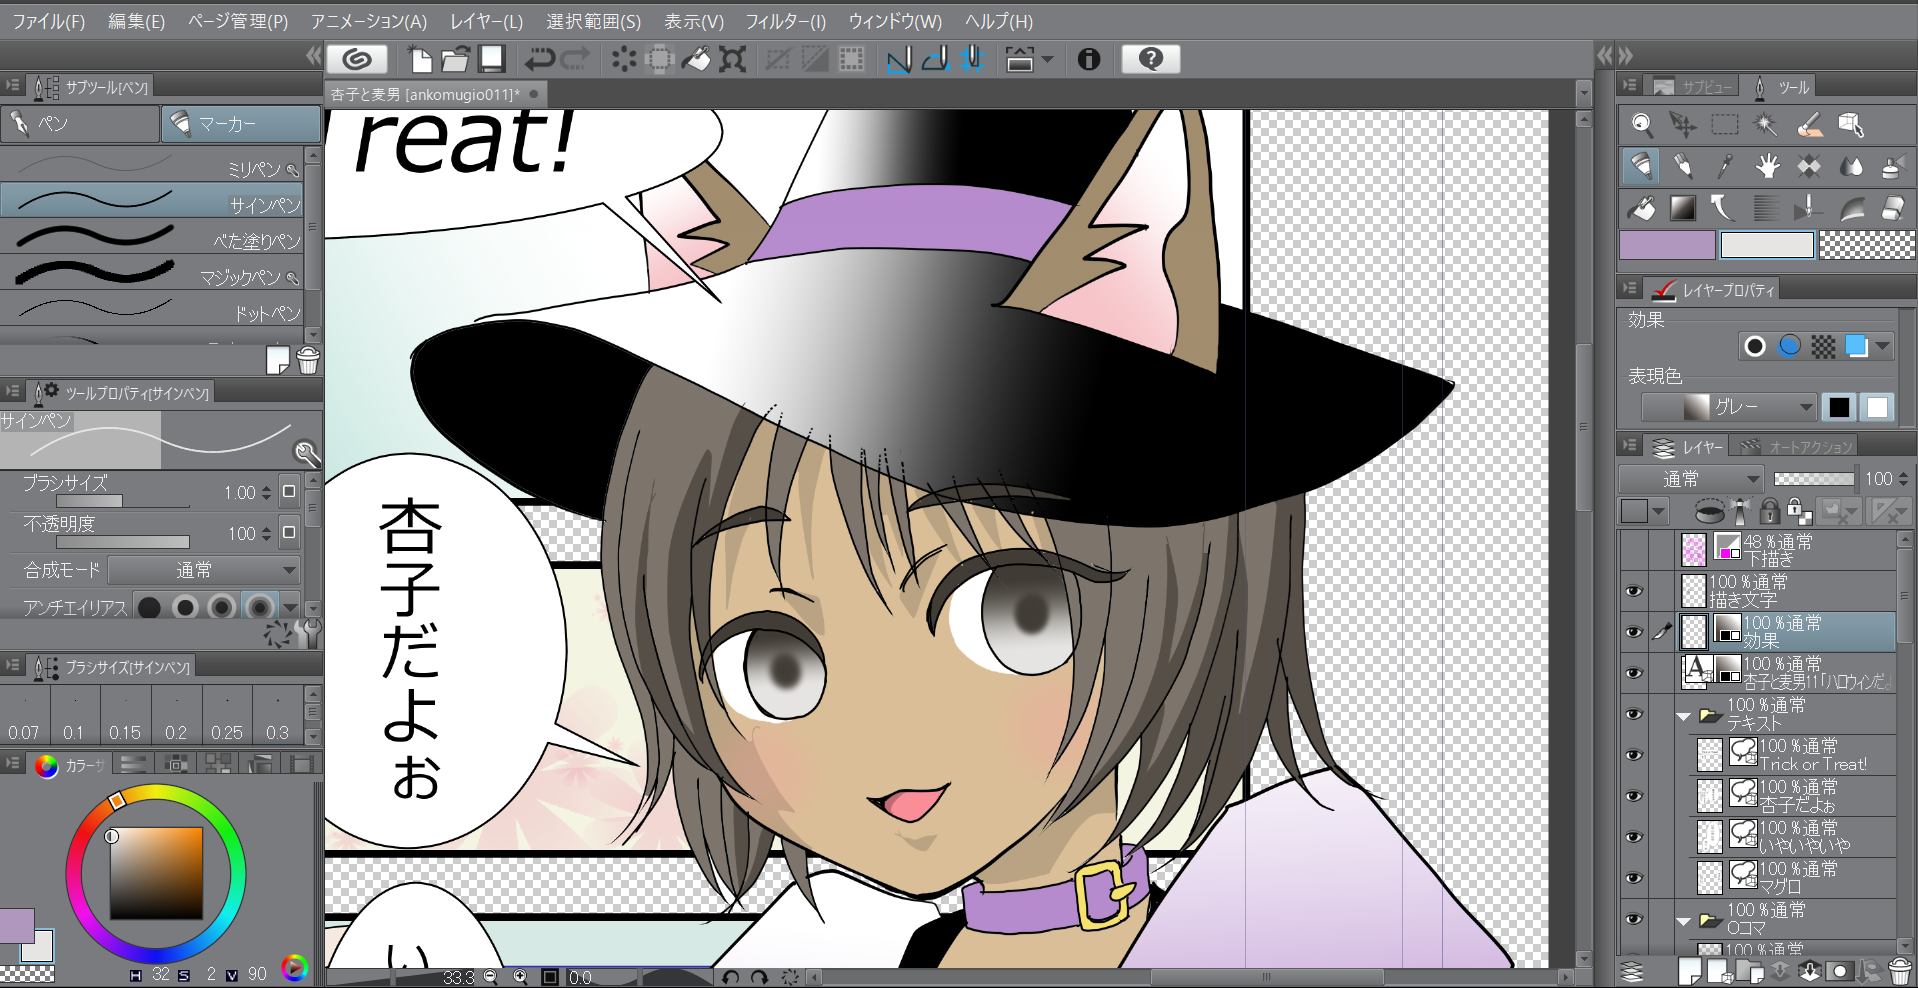Image resolution: width=1918 pixels, height=988 pixels.
Task: Open the layer palette color dropdown
Action: point(1644,512)
